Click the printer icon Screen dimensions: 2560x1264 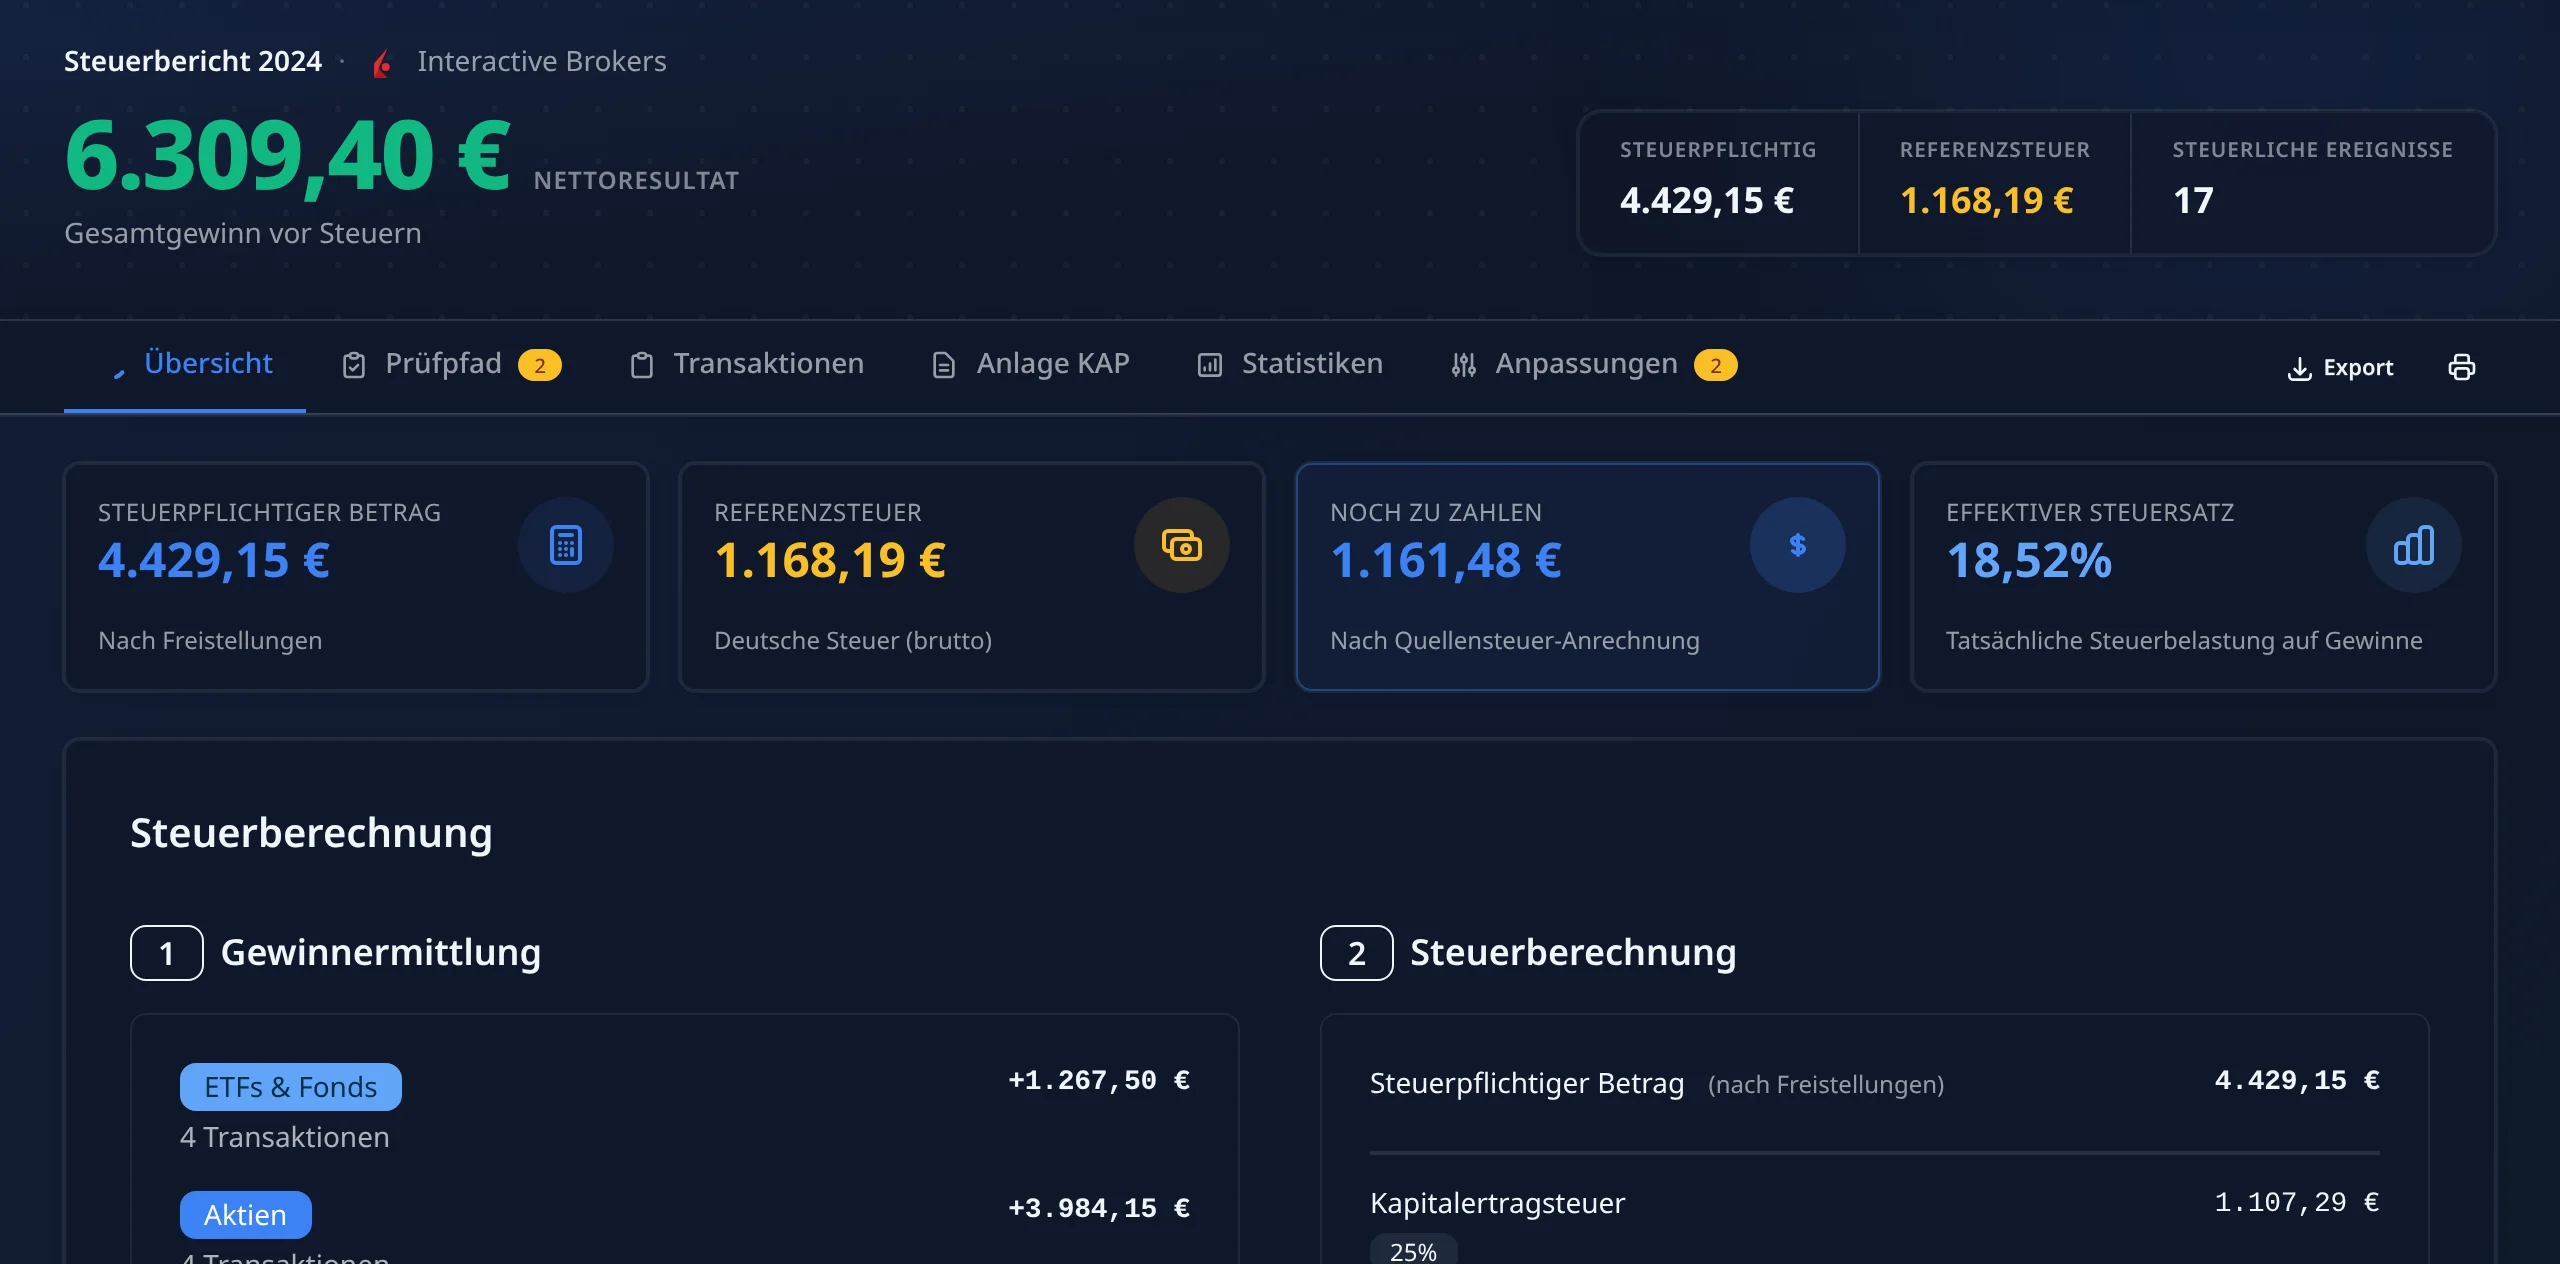coord(2462,367)
